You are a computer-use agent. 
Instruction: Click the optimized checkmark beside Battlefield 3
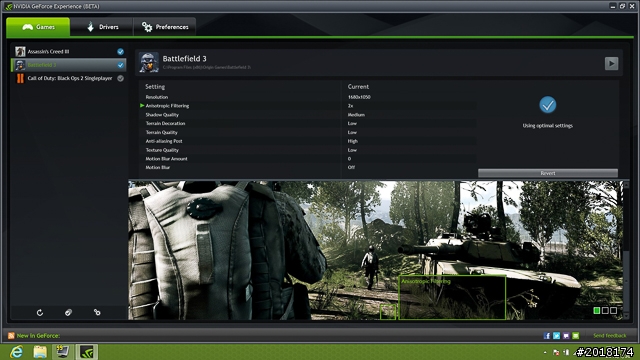pos(120,65)
